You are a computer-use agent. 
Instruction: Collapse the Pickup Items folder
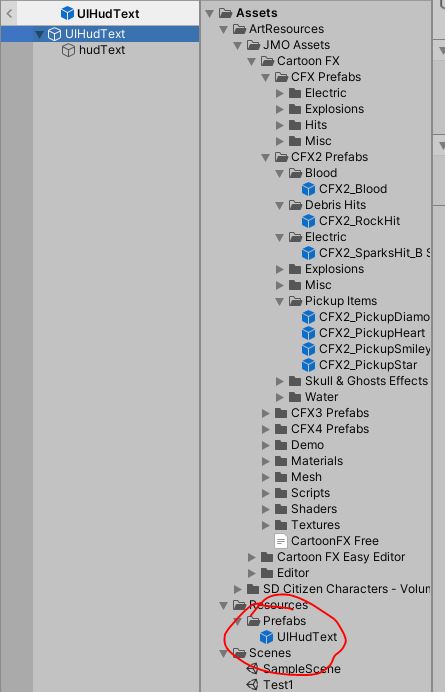[279, 301]
